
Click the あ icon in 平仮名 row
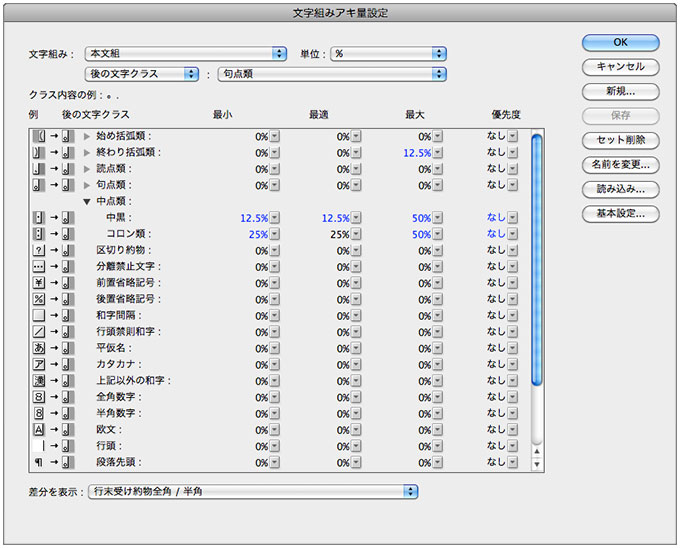pos(39,348)
